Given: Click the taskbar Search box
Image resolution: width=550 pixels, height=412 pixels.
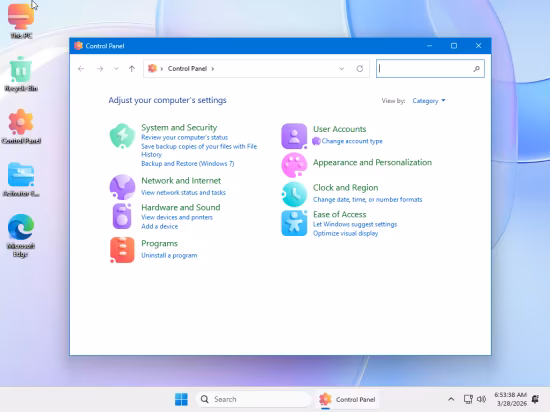Looking at the screenshot, I should coord(253,399).
